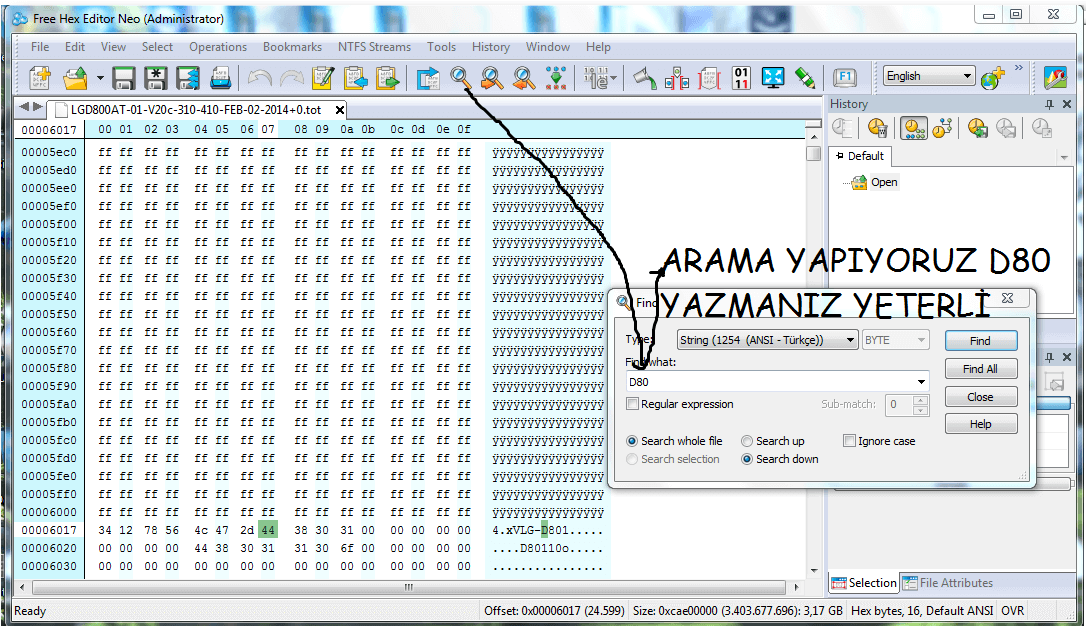
Task: Open the NTFS Streams menu
Action: 374,47
